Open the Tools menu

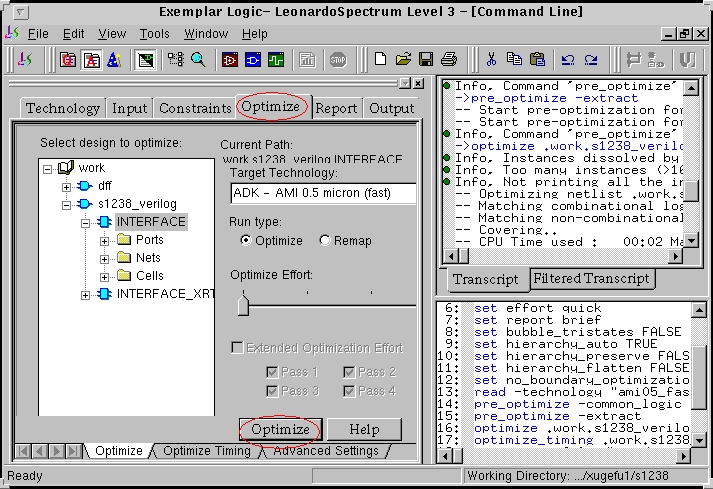[154, 34]
